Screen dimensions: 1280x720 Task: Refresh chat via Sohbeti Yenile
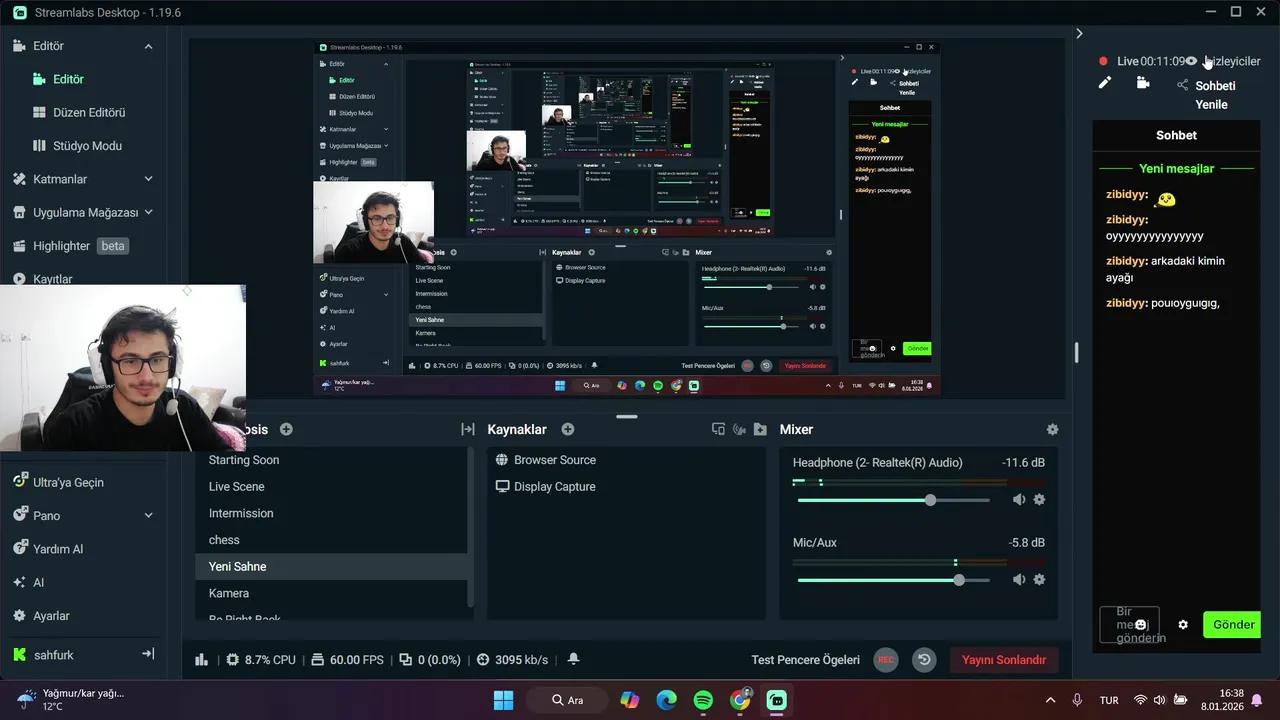(x=1215, y=95)
